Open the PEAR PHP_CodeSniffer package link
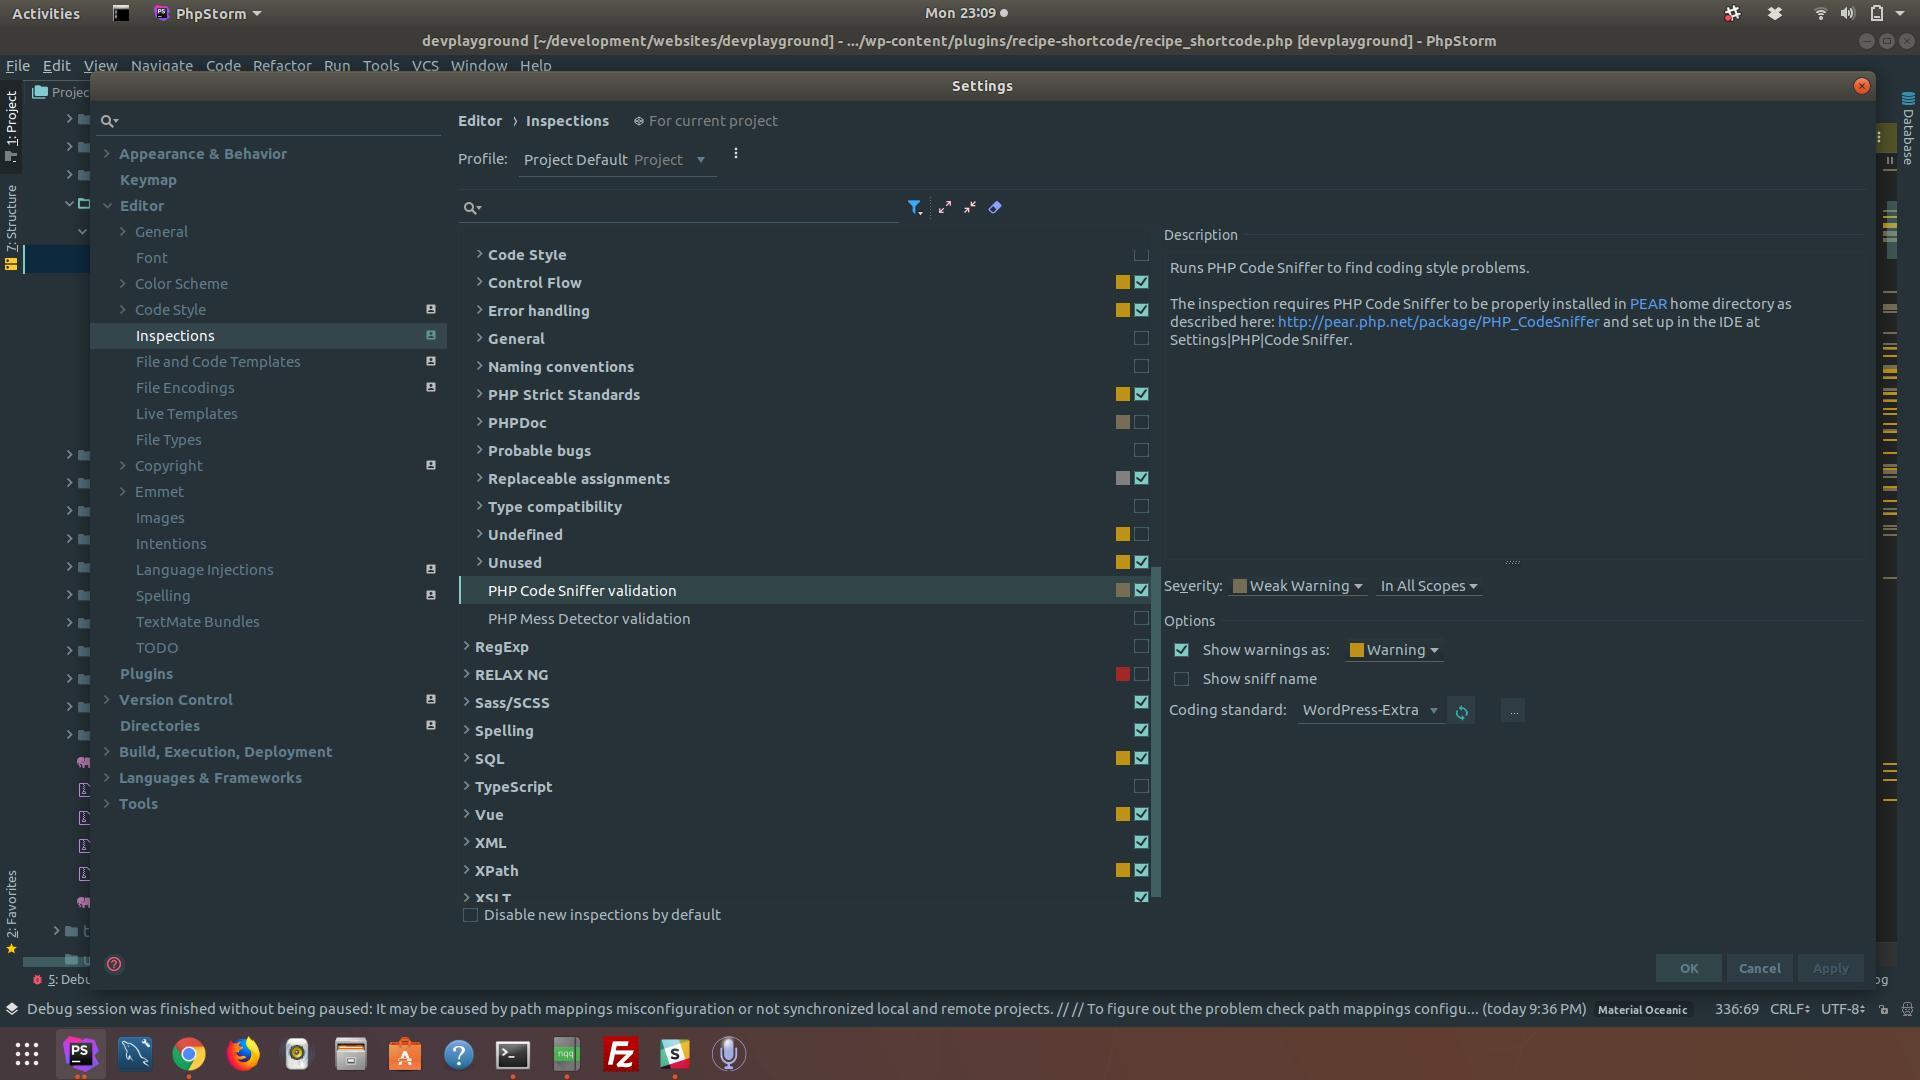Image resolution: width=1920 pixels, height=1080 pixels. 1438,322
